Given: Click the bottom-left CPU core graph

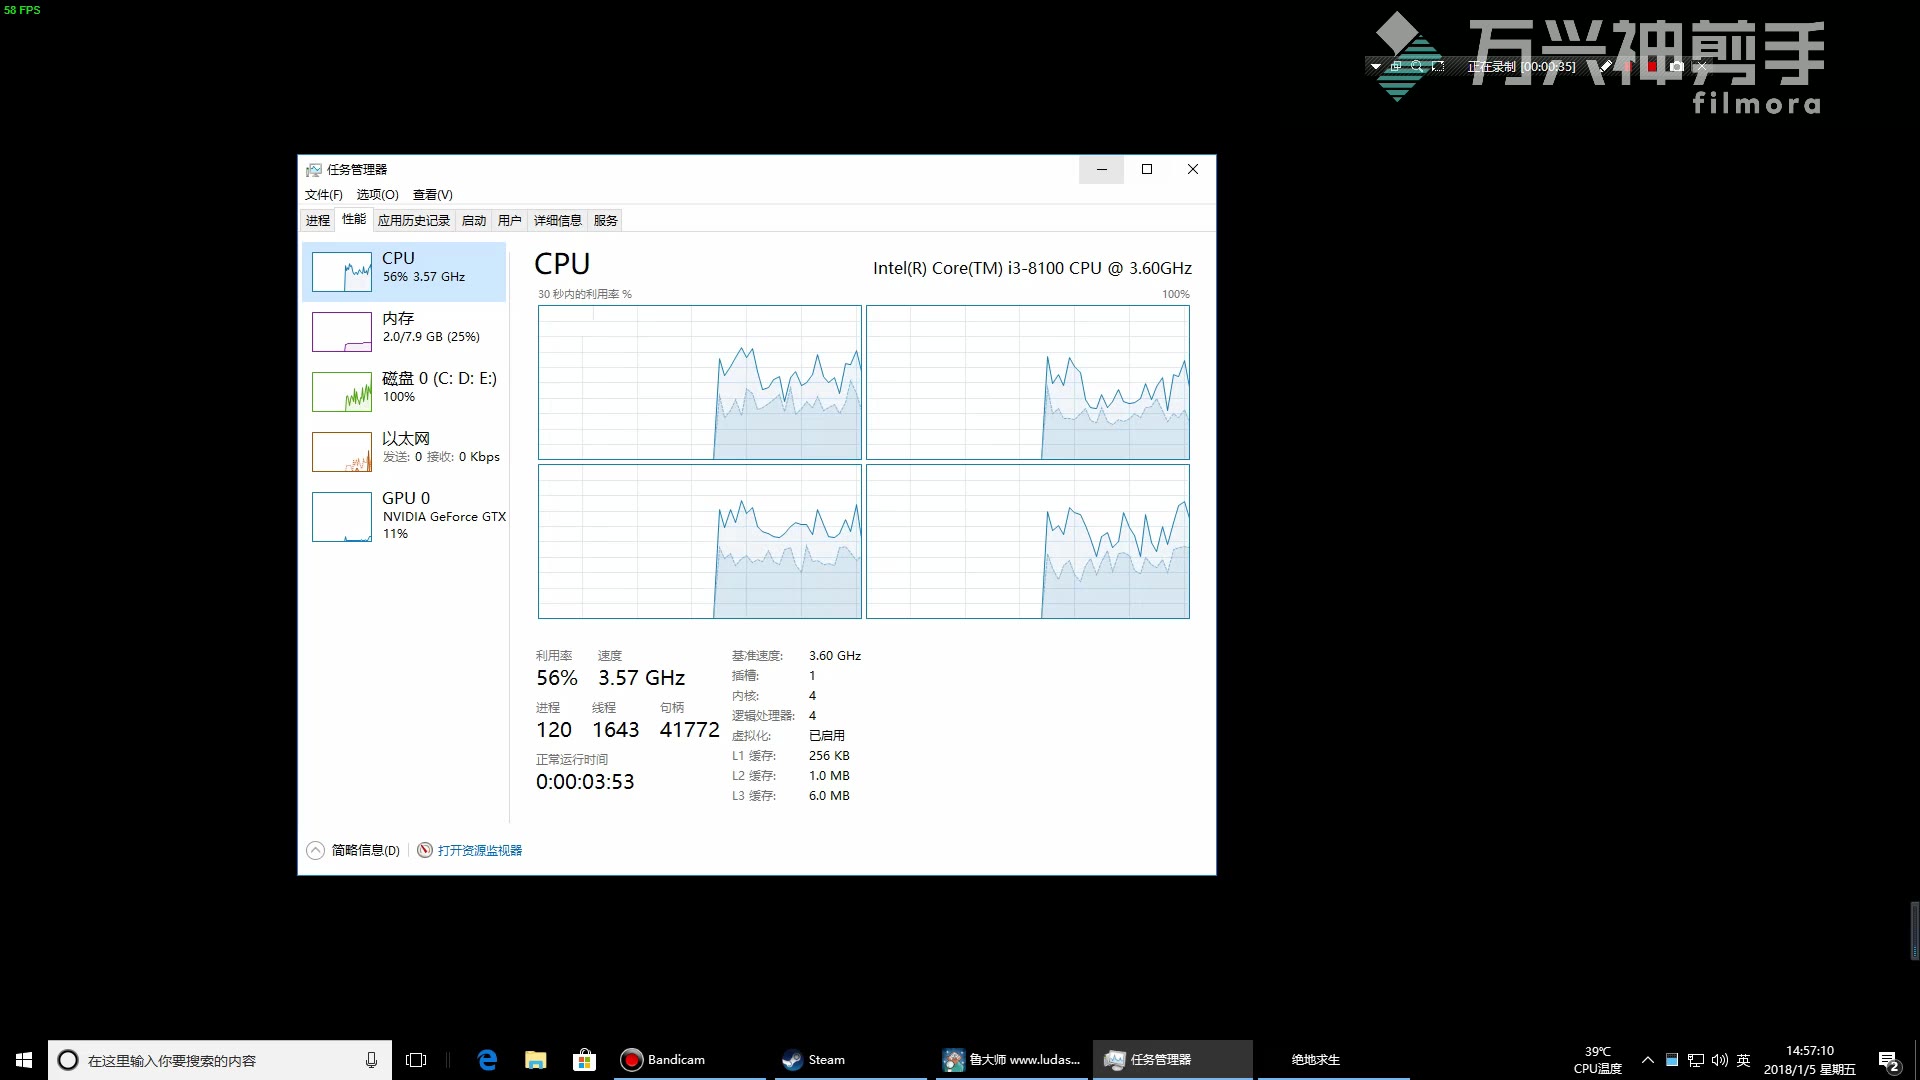Looking at the screenshot, I should point(700,541).
